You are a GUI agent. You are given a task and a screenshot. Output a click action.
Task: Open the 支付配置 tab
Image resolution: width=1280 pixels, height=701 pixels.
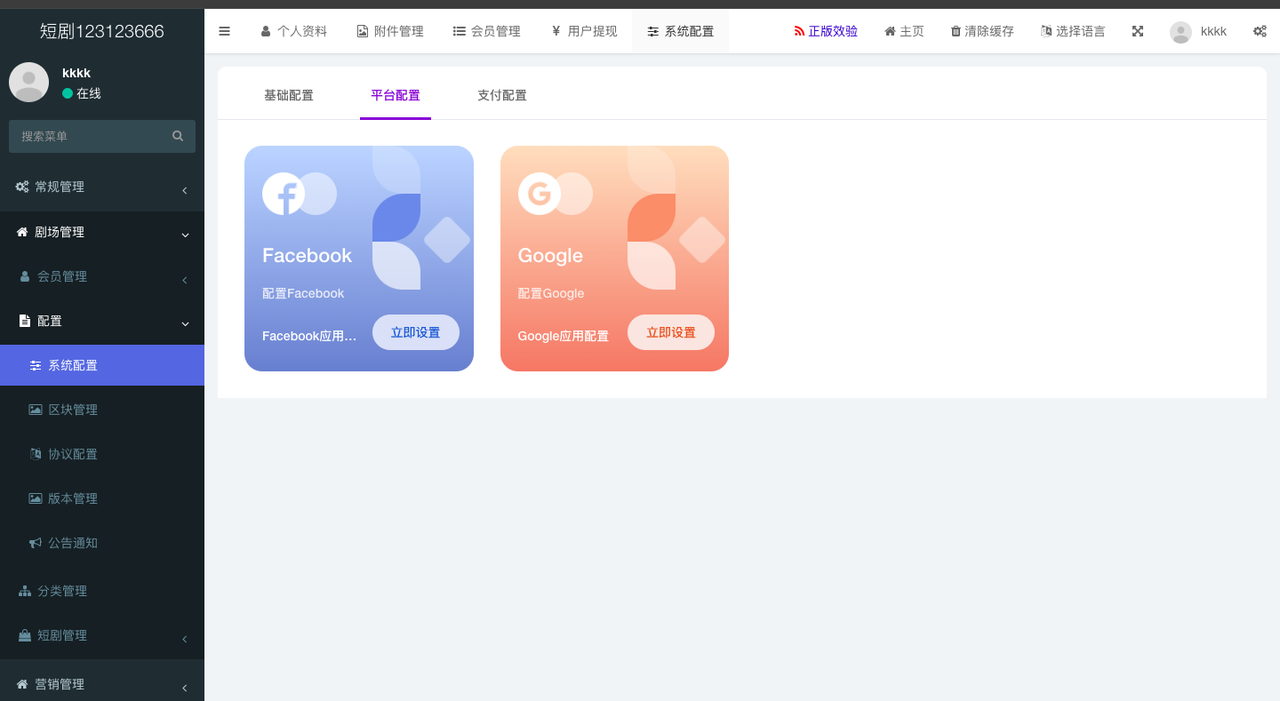(x=502, y=95)
